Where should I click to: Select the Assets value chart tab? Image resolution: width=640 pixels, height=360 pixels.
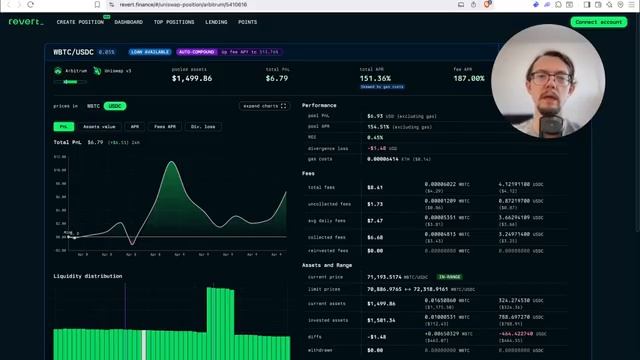click(99, 127)
